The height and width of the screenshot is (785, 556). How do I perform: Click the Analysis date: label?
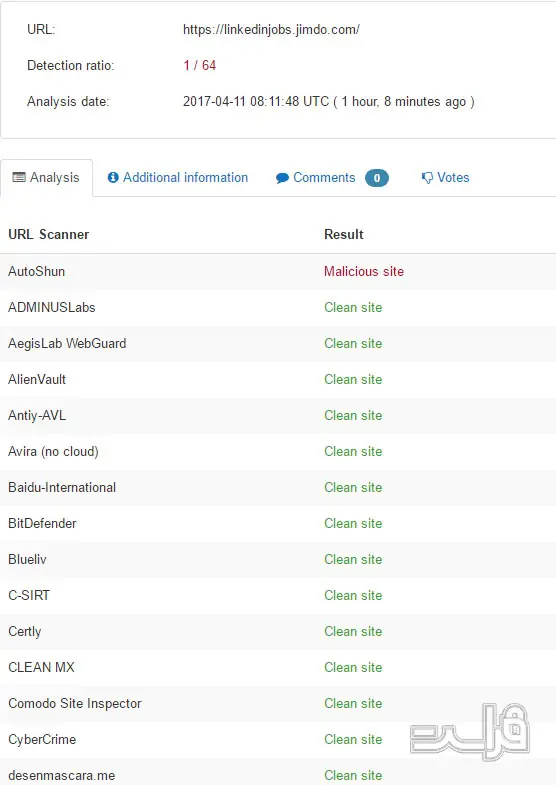tap(68, 102)
